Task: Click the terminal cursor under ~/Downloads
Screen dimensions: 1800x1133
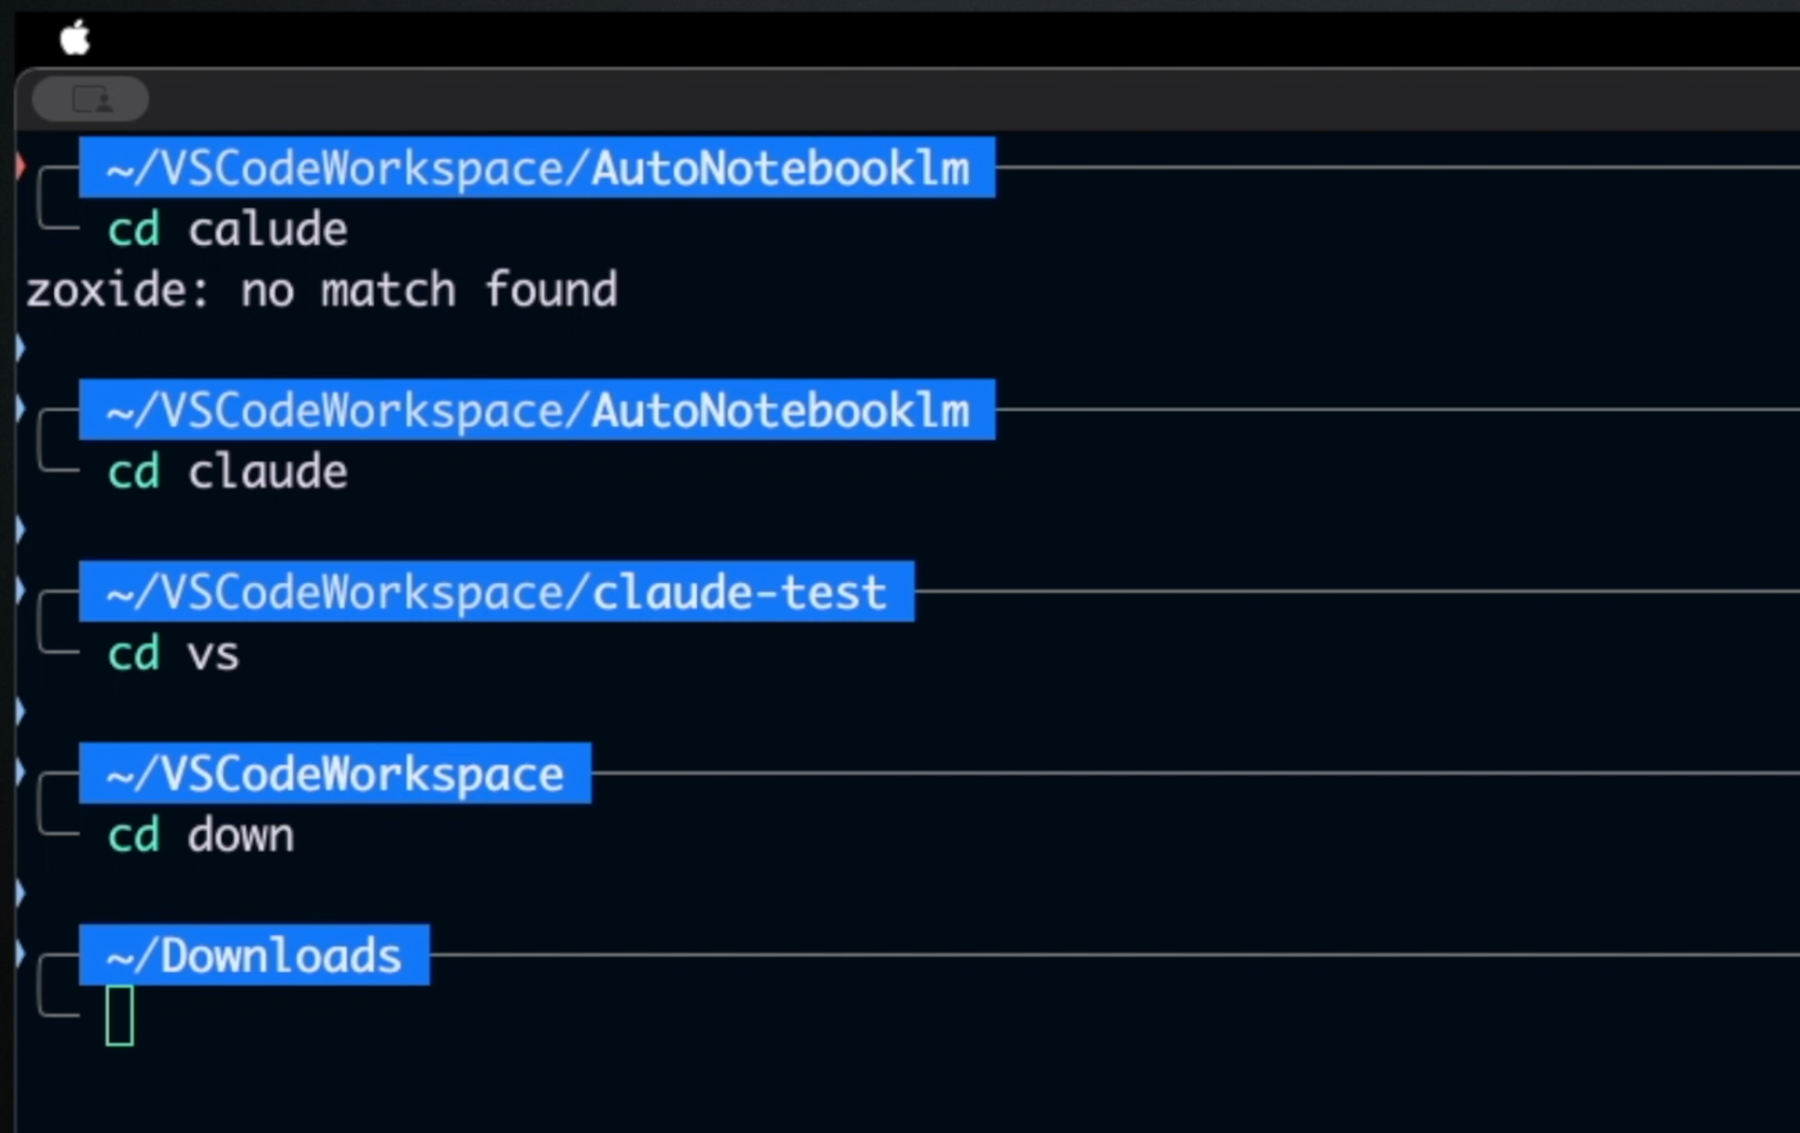Action: pos(120,1016)
